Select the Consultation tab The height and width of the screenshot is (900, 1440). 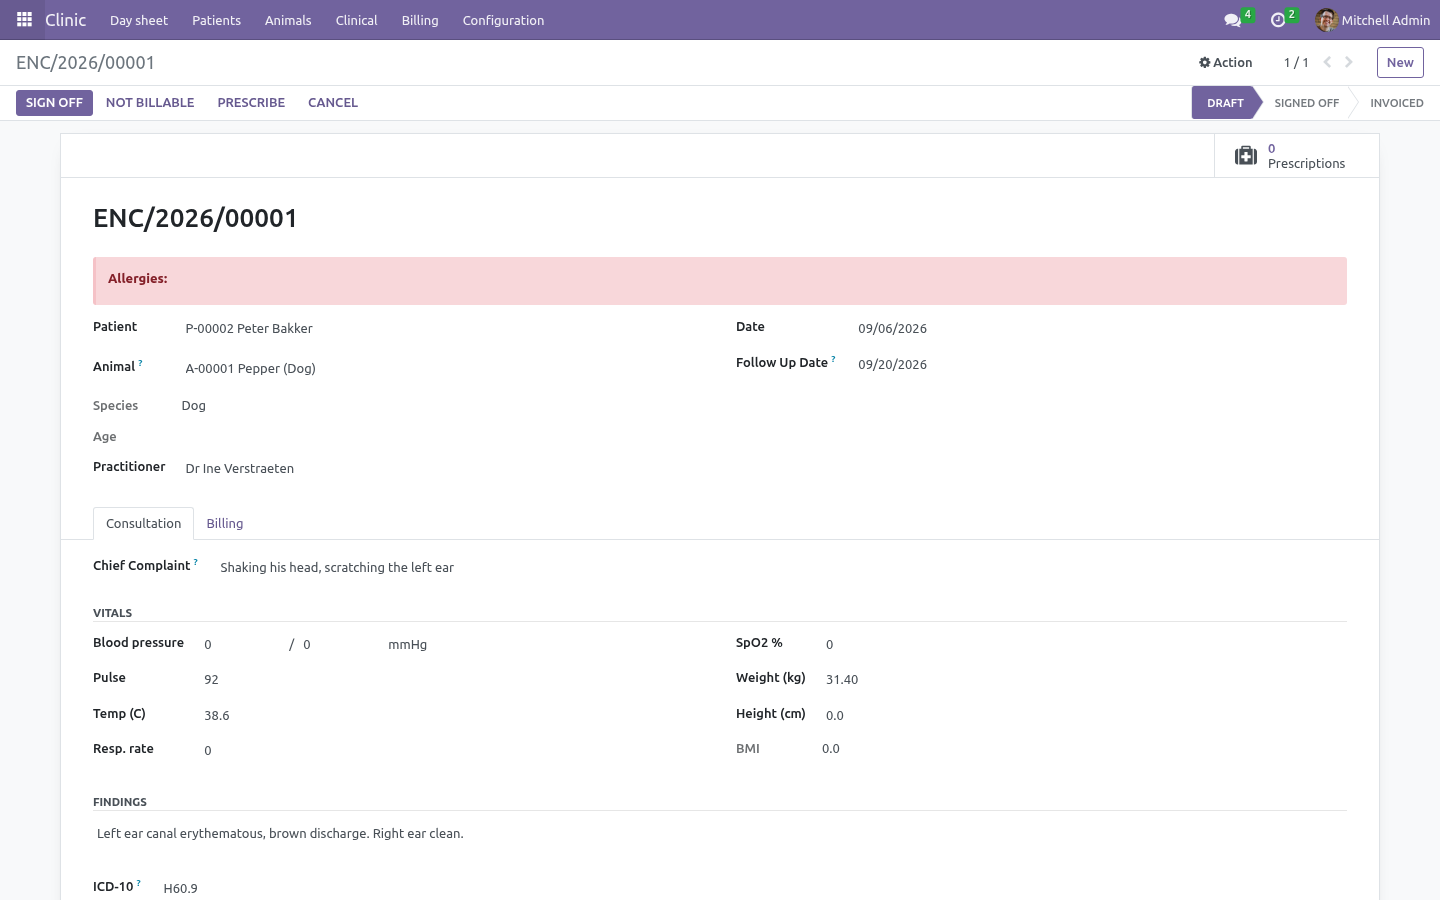(x=144, y=523)
